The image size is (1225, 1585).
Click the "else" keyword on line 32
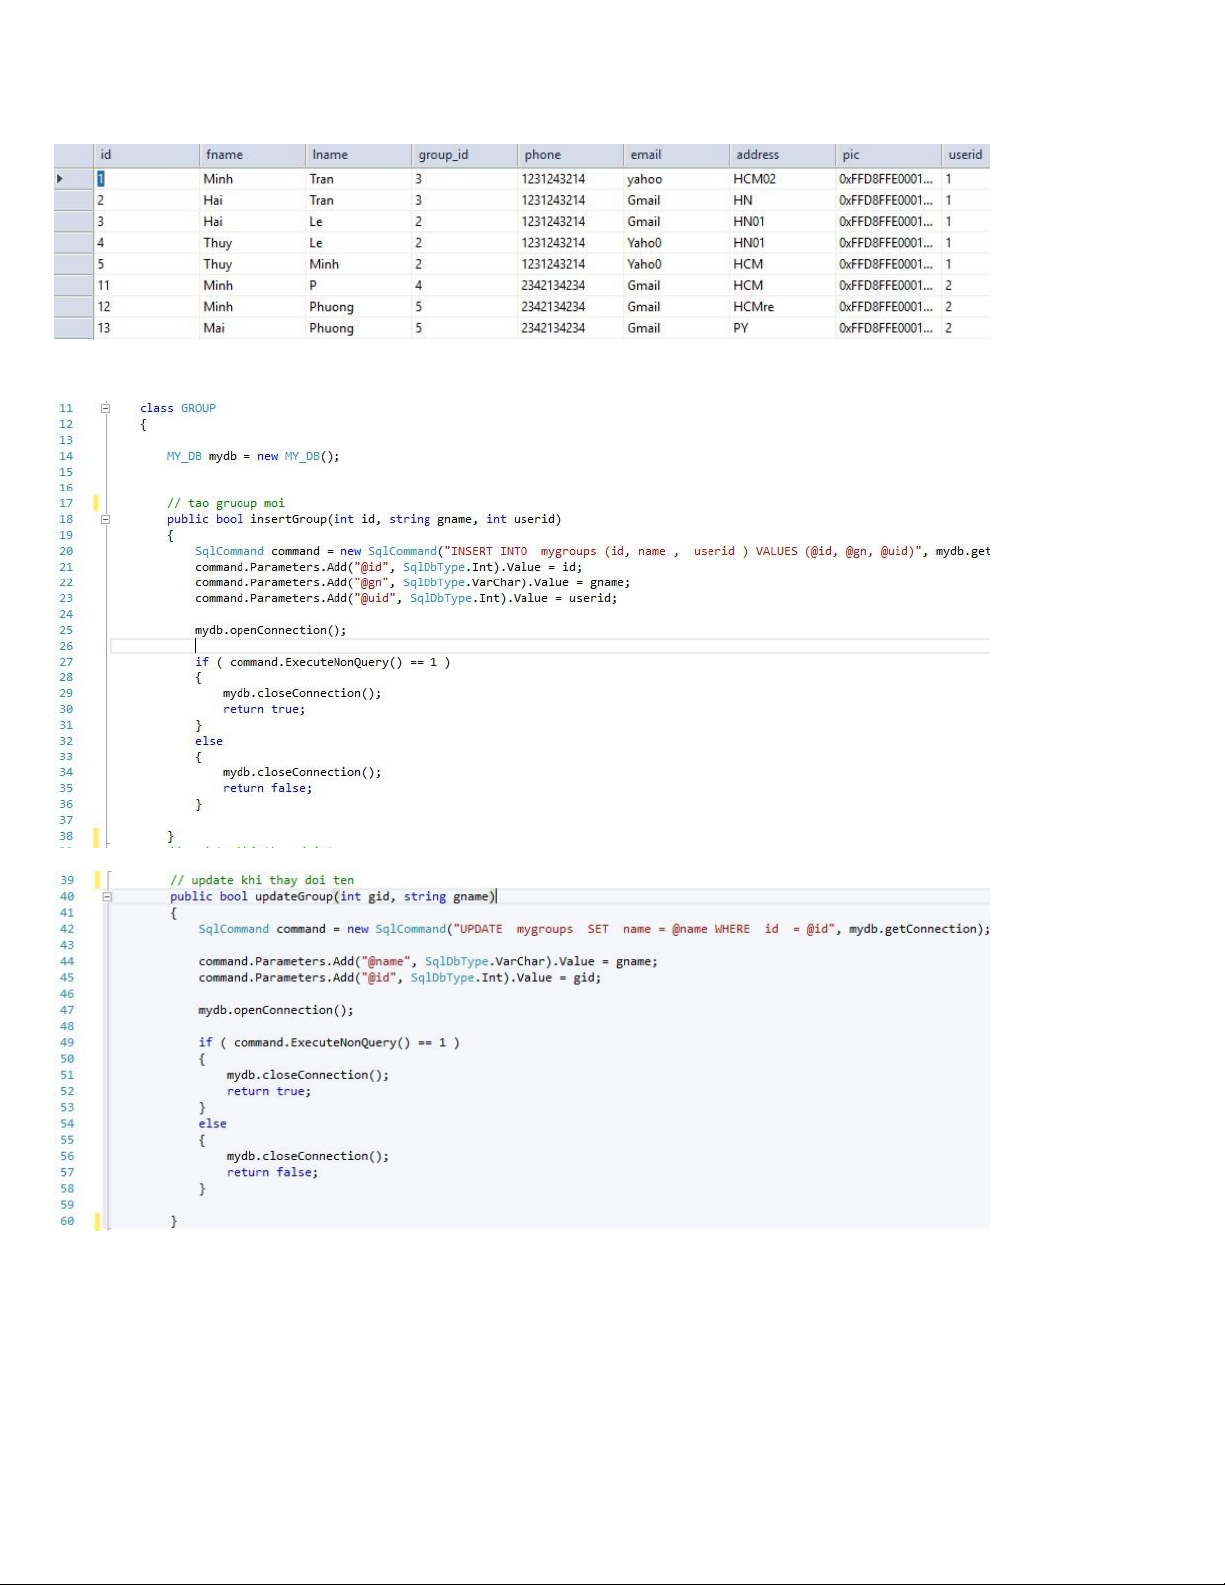pos(209,741)
